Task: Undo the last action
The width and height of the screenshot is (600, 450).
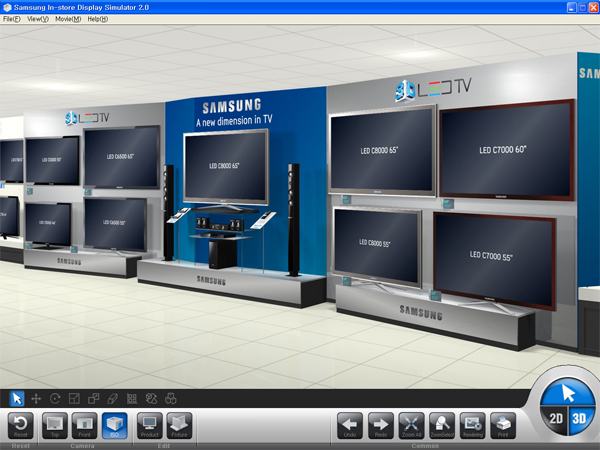Action: [350, 426]
